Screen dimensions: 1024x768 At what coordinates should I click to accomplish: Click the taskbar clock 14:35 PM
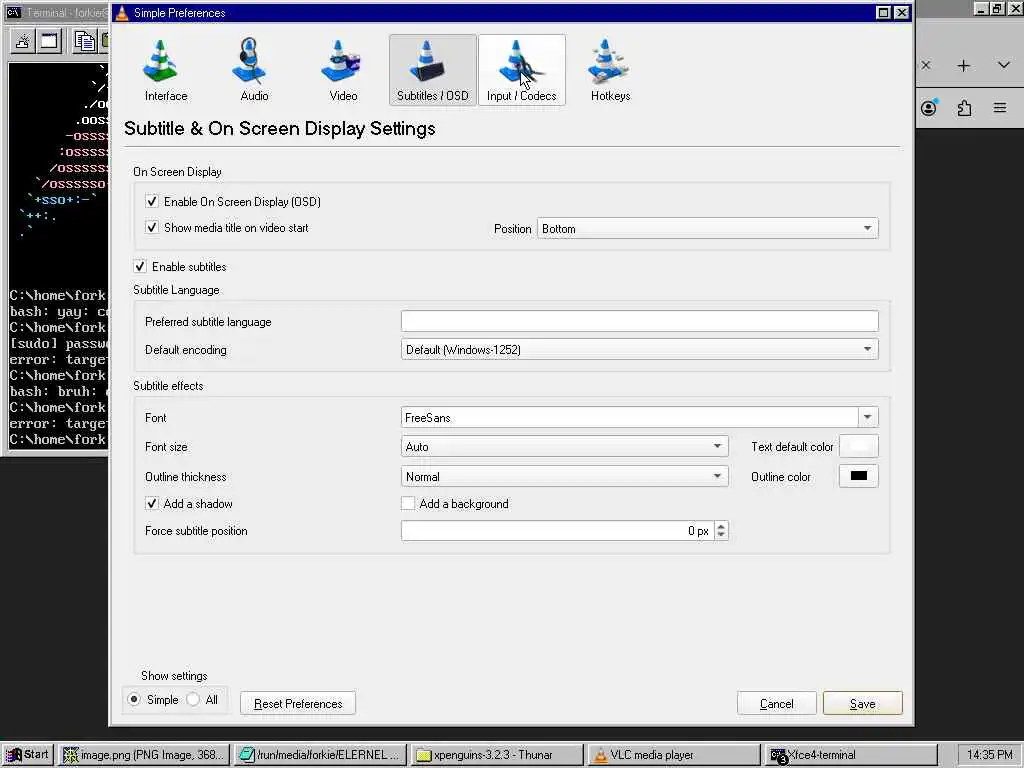point(989,754)
